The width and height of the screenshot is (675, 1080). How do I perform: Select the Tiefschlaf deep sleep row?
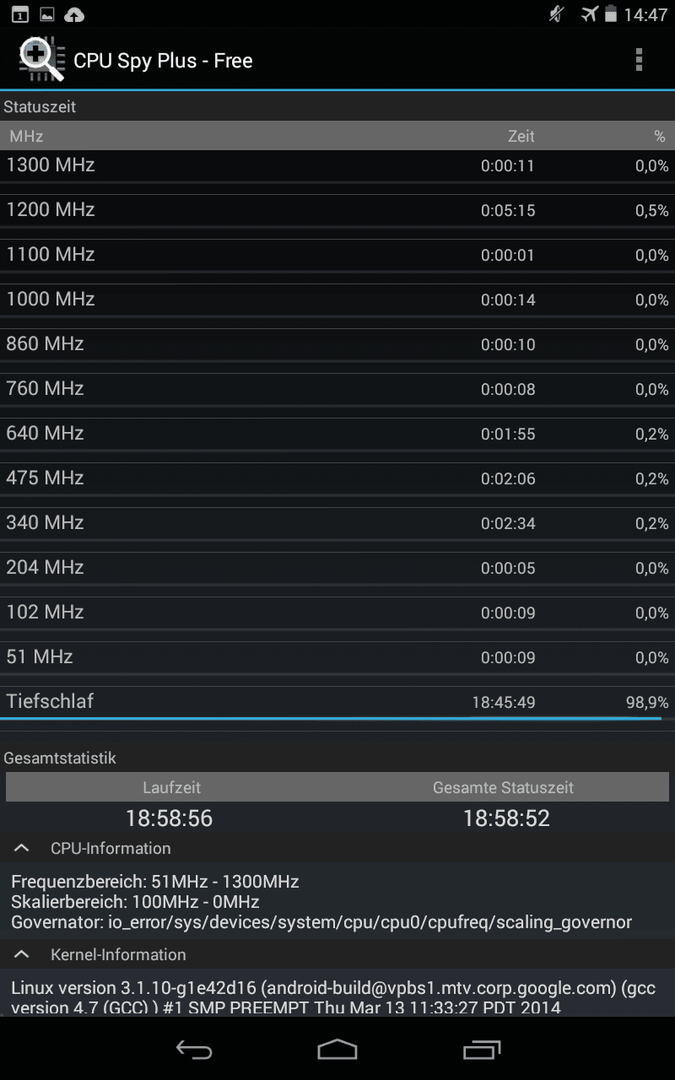(338, 703)
